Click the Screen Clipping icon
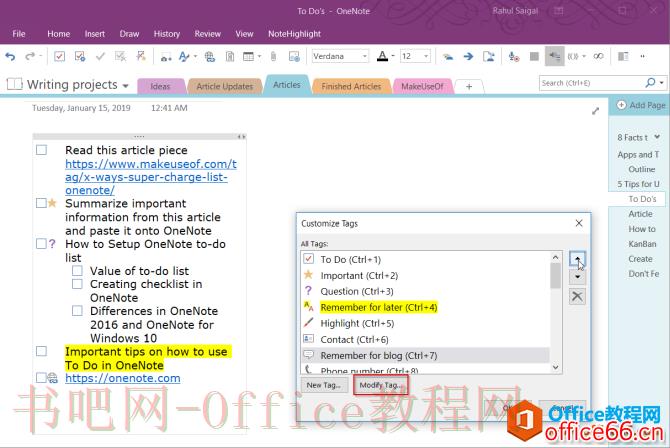This screenshot has height=448, width=670. [x=294, y=56]
